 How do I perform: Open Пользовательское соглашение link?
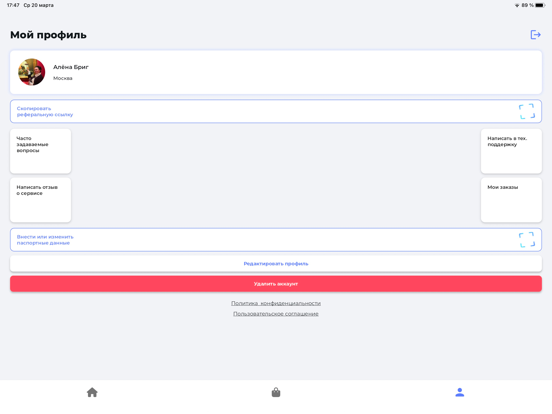[x=276, y=314]
